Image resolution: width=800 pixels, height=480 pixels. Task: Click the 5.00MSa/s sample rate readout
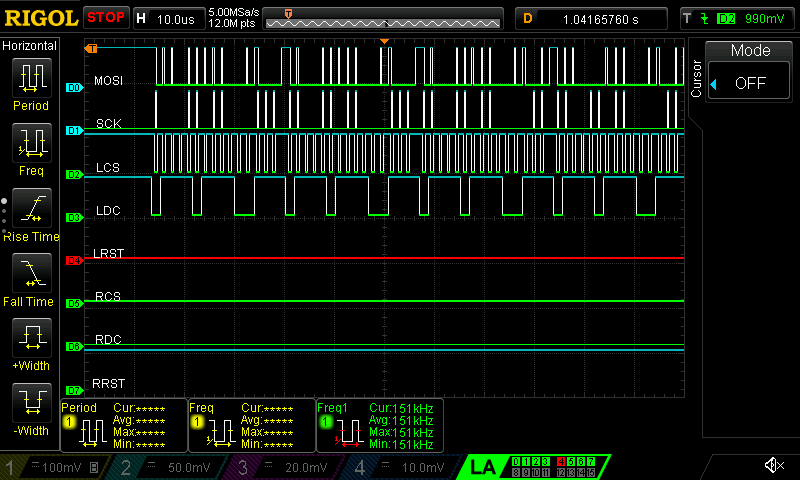(234, 12)
